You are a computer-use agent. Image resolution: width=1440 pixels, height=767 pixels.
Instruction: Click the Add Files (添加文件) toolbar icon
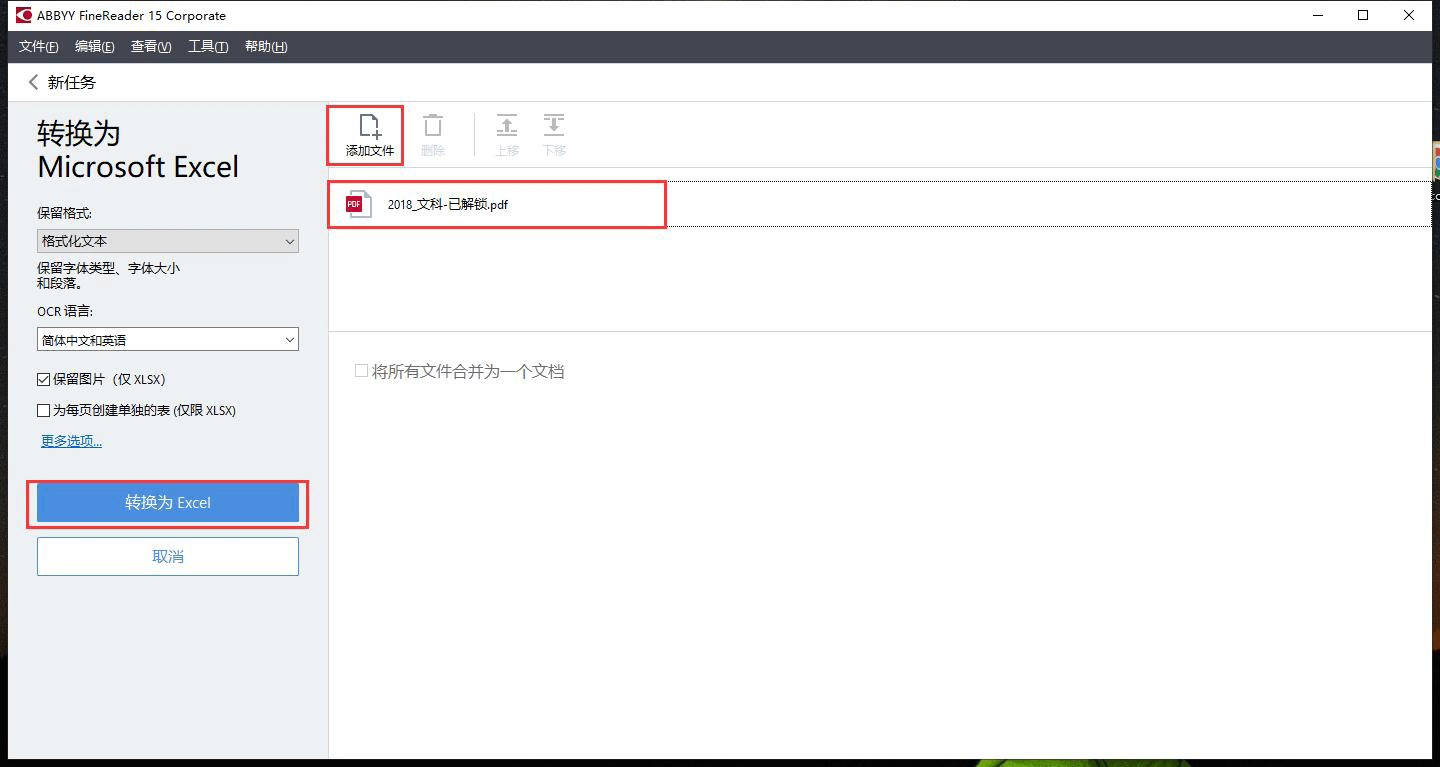[x=370, y=127]
